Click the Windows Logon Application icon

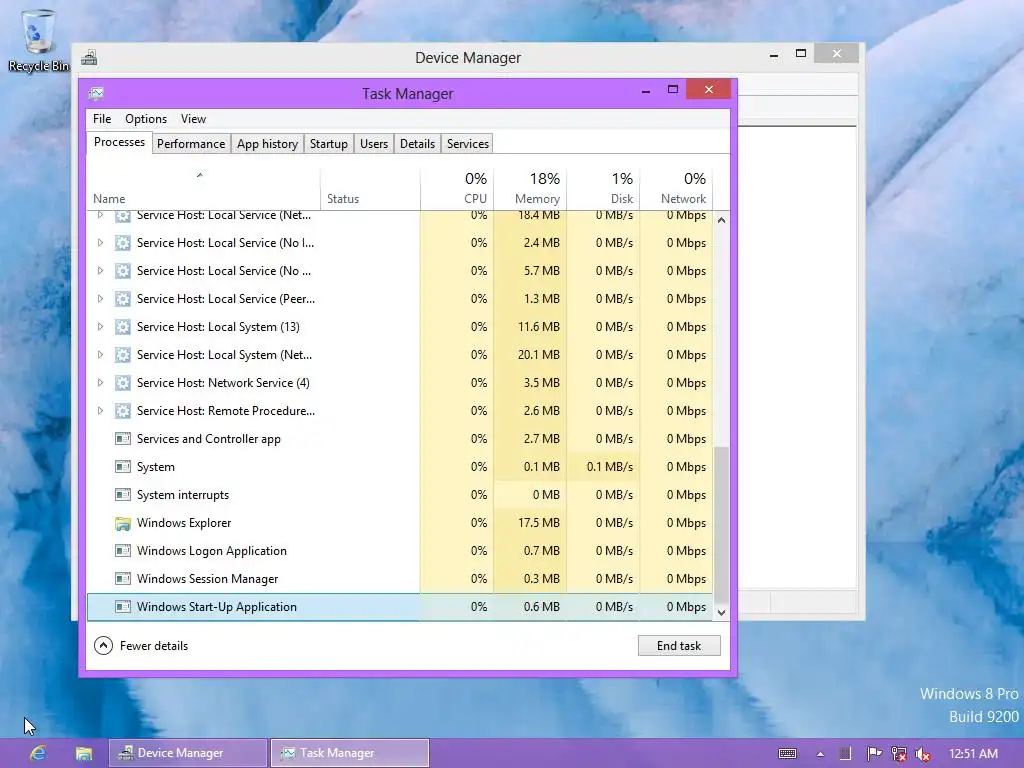pyautogui.click(x=122, y=551)
